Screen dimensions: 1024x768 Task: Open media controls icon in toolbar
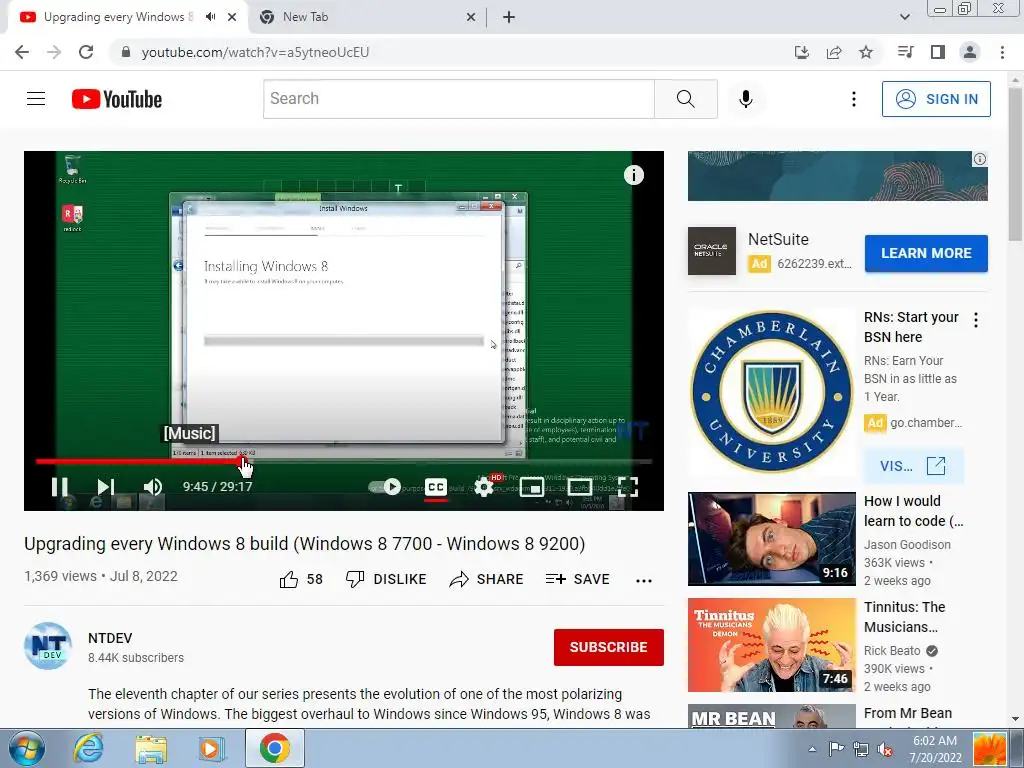[x=905, y=52]
